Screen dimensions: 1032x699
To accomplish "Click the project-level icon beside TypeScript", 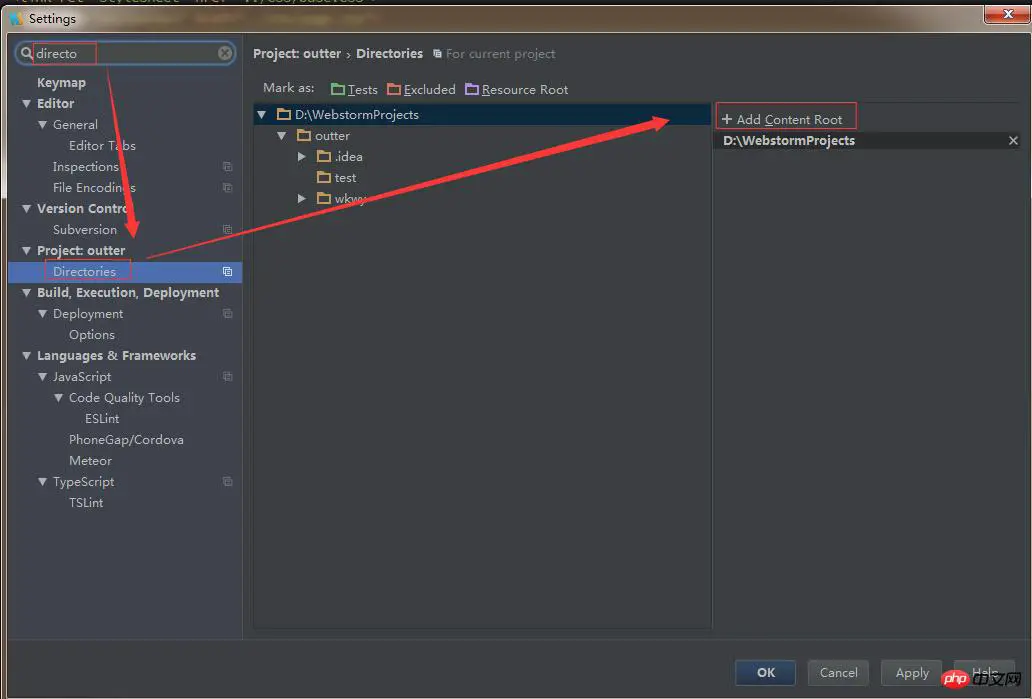I will pyautogui.click(x=227, y=482).
